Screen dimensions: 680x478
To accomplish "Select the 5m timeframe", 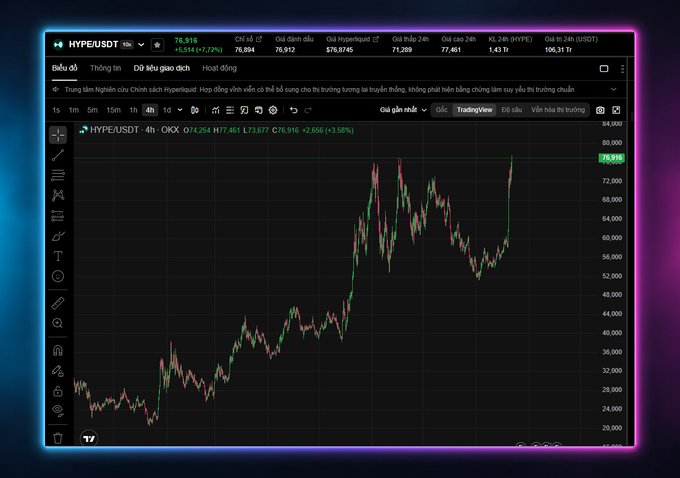I will click(x=92, y=110).
